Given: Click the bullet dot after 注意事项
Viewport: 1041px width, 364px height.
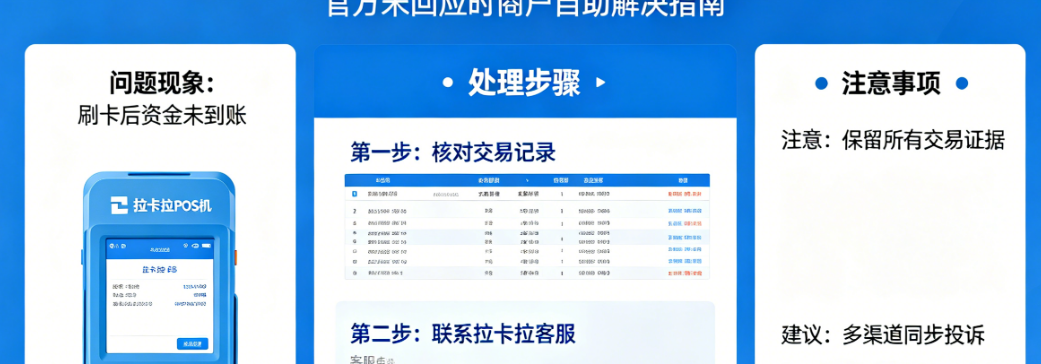Looking at the screenshot, I should (x=961, y=84).
